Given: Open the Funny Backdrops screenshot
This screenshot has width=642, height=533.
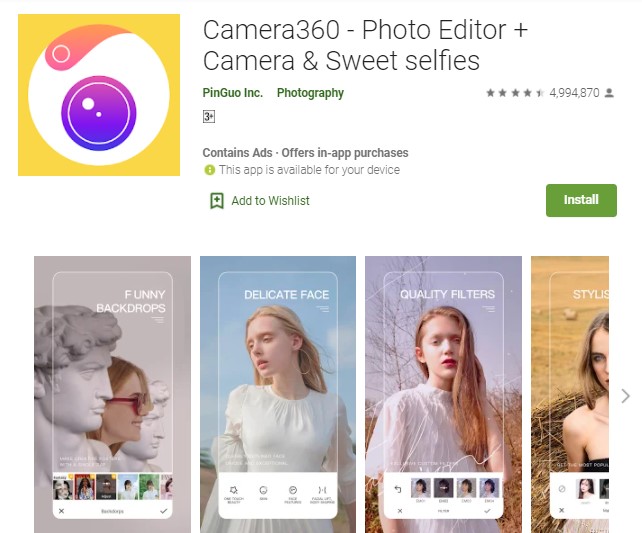Looking at the screenshot, I should (x=112, y=395).
